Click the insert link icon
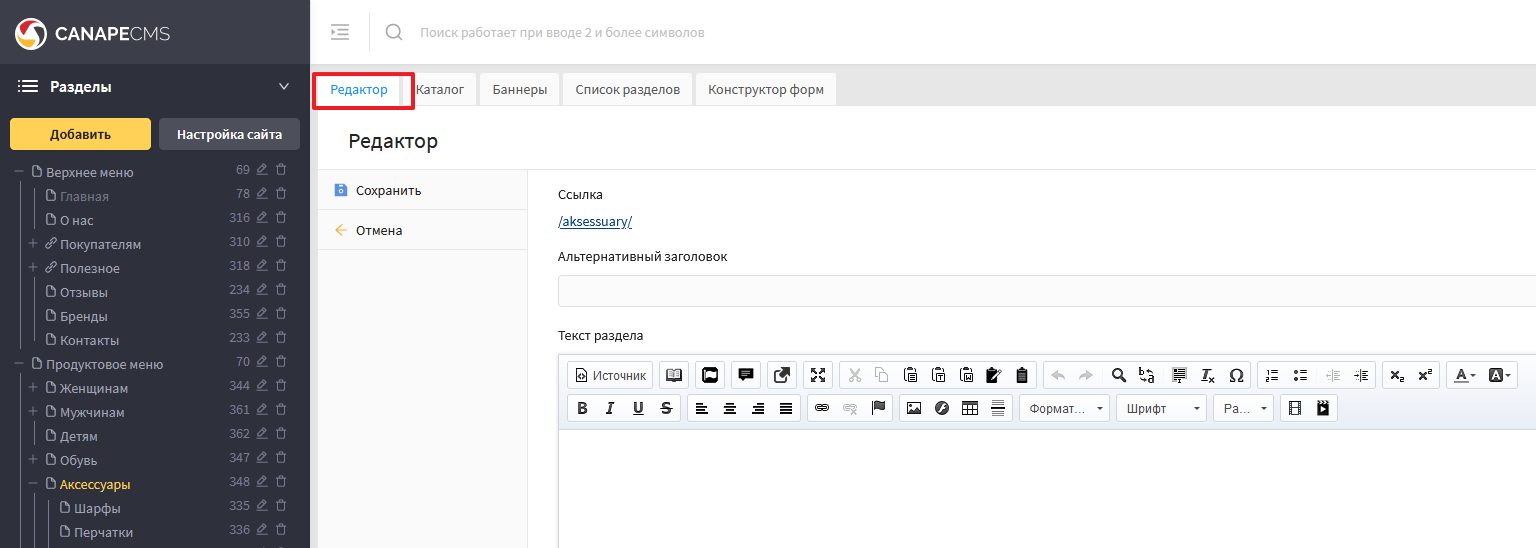Screen dimensions: 1536x548 822,408
